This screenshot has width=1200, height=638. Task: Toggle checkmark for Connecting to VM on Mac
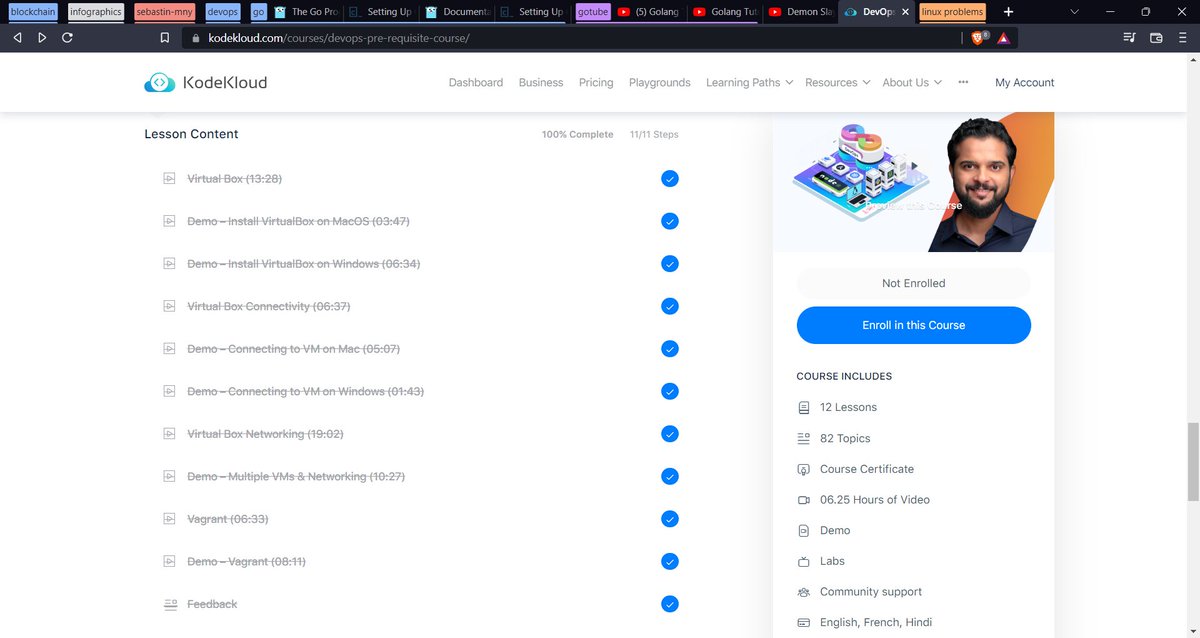(x=670, y=349)
